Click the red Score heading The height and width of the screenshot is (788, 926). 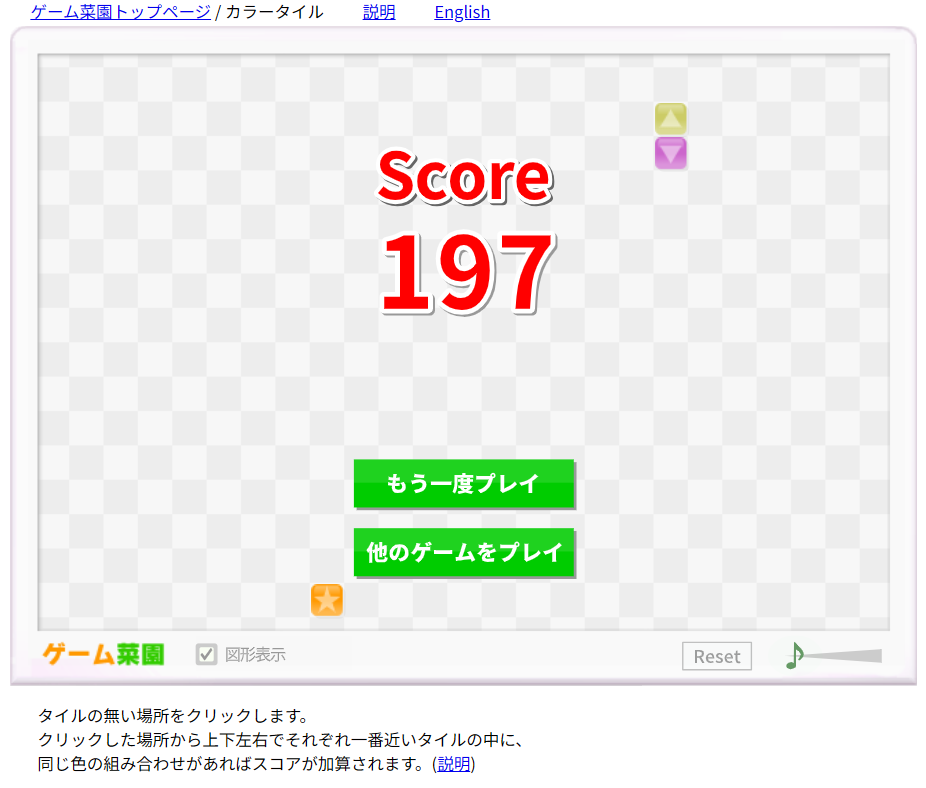point(465,177)
